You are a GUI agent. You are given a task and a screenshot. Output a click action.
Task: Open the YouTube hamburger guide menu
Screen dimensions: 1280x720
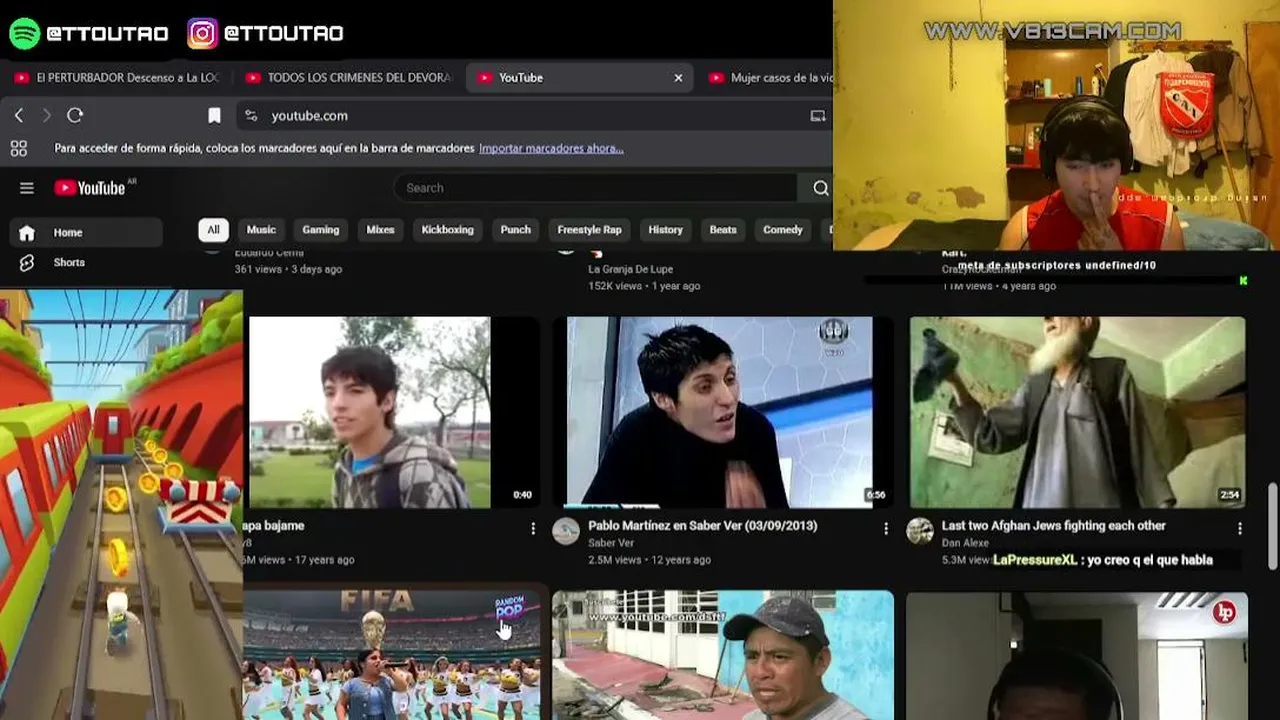pyautogui.click(x=27, y=188)
